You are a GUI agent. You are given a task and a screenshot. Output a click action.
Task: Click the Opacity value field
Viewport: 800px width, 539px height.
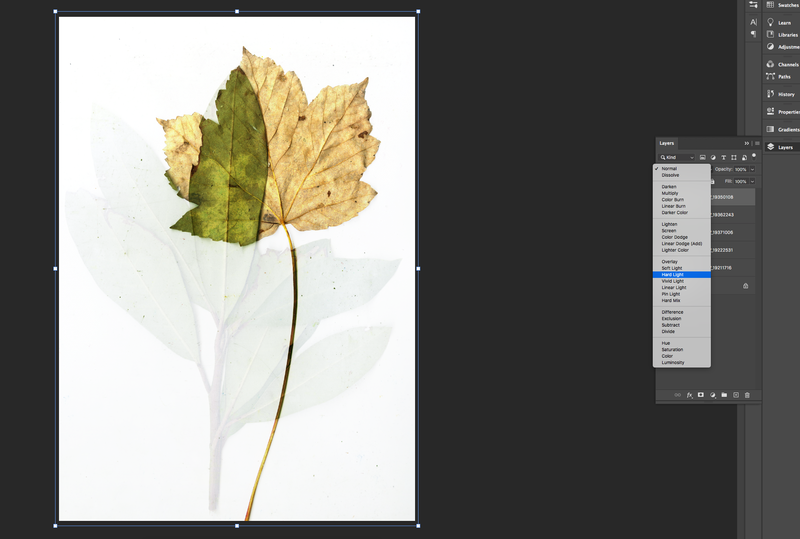(741, 169)
